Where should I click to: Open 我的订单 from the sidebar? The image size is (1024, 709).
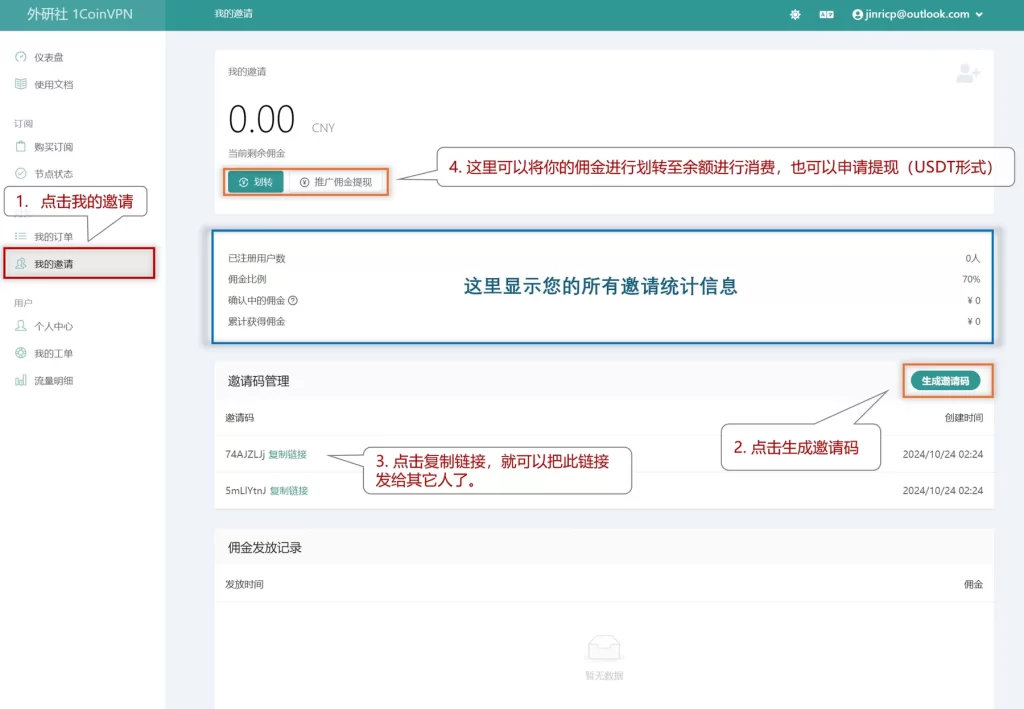click(60, 233)
